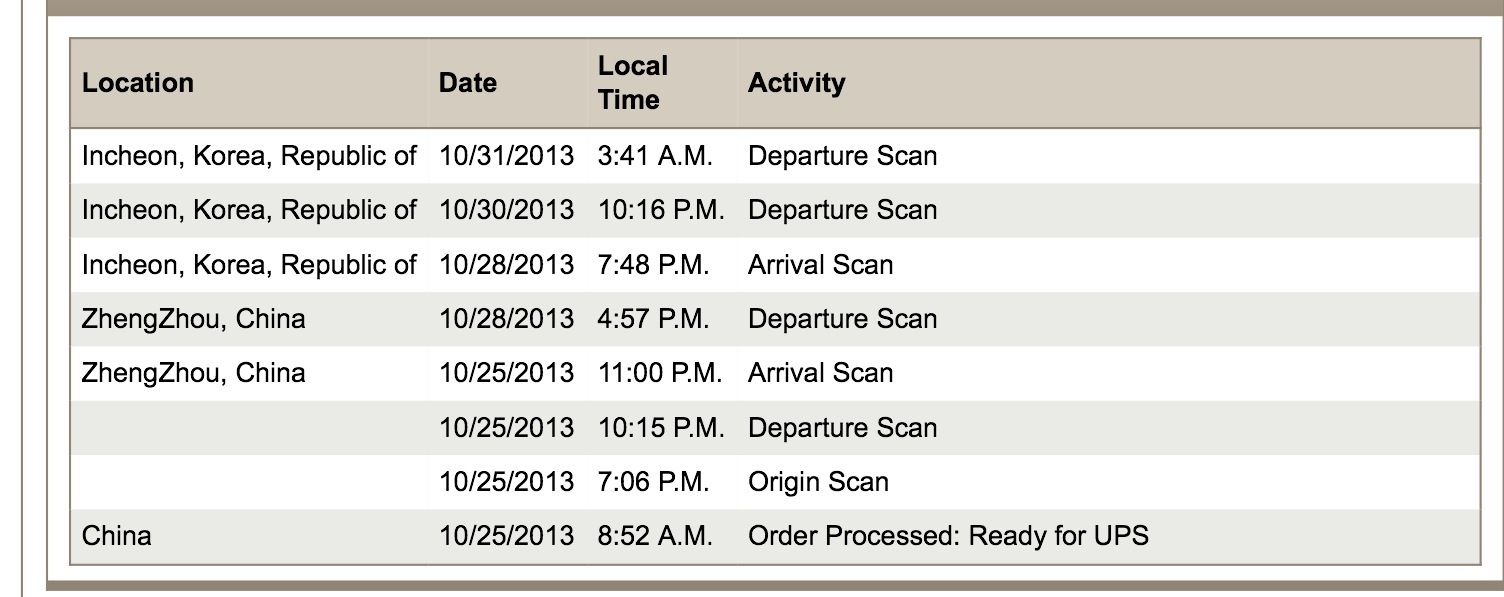The width and height of the screenshot is (1504, 597).
Task: Select ZhengZhou, China on the 11:00 P.M. row
Action: pyautogui.click(x=194, y=373)
